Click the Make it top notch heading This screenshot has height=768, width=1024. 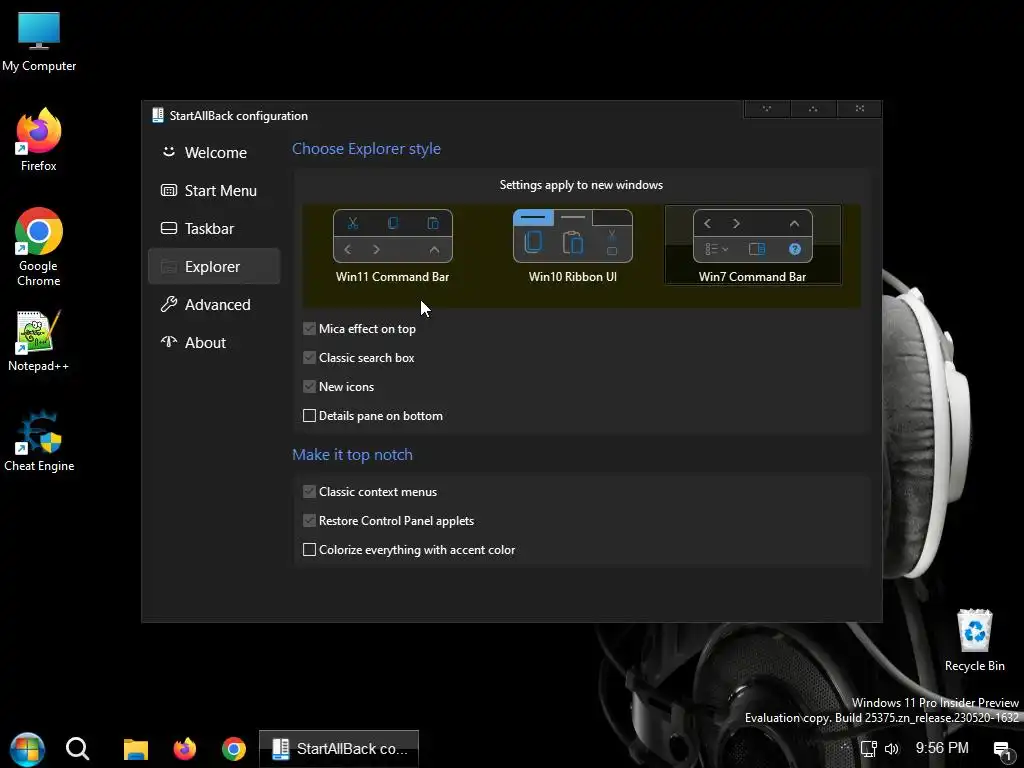point(353,455)
